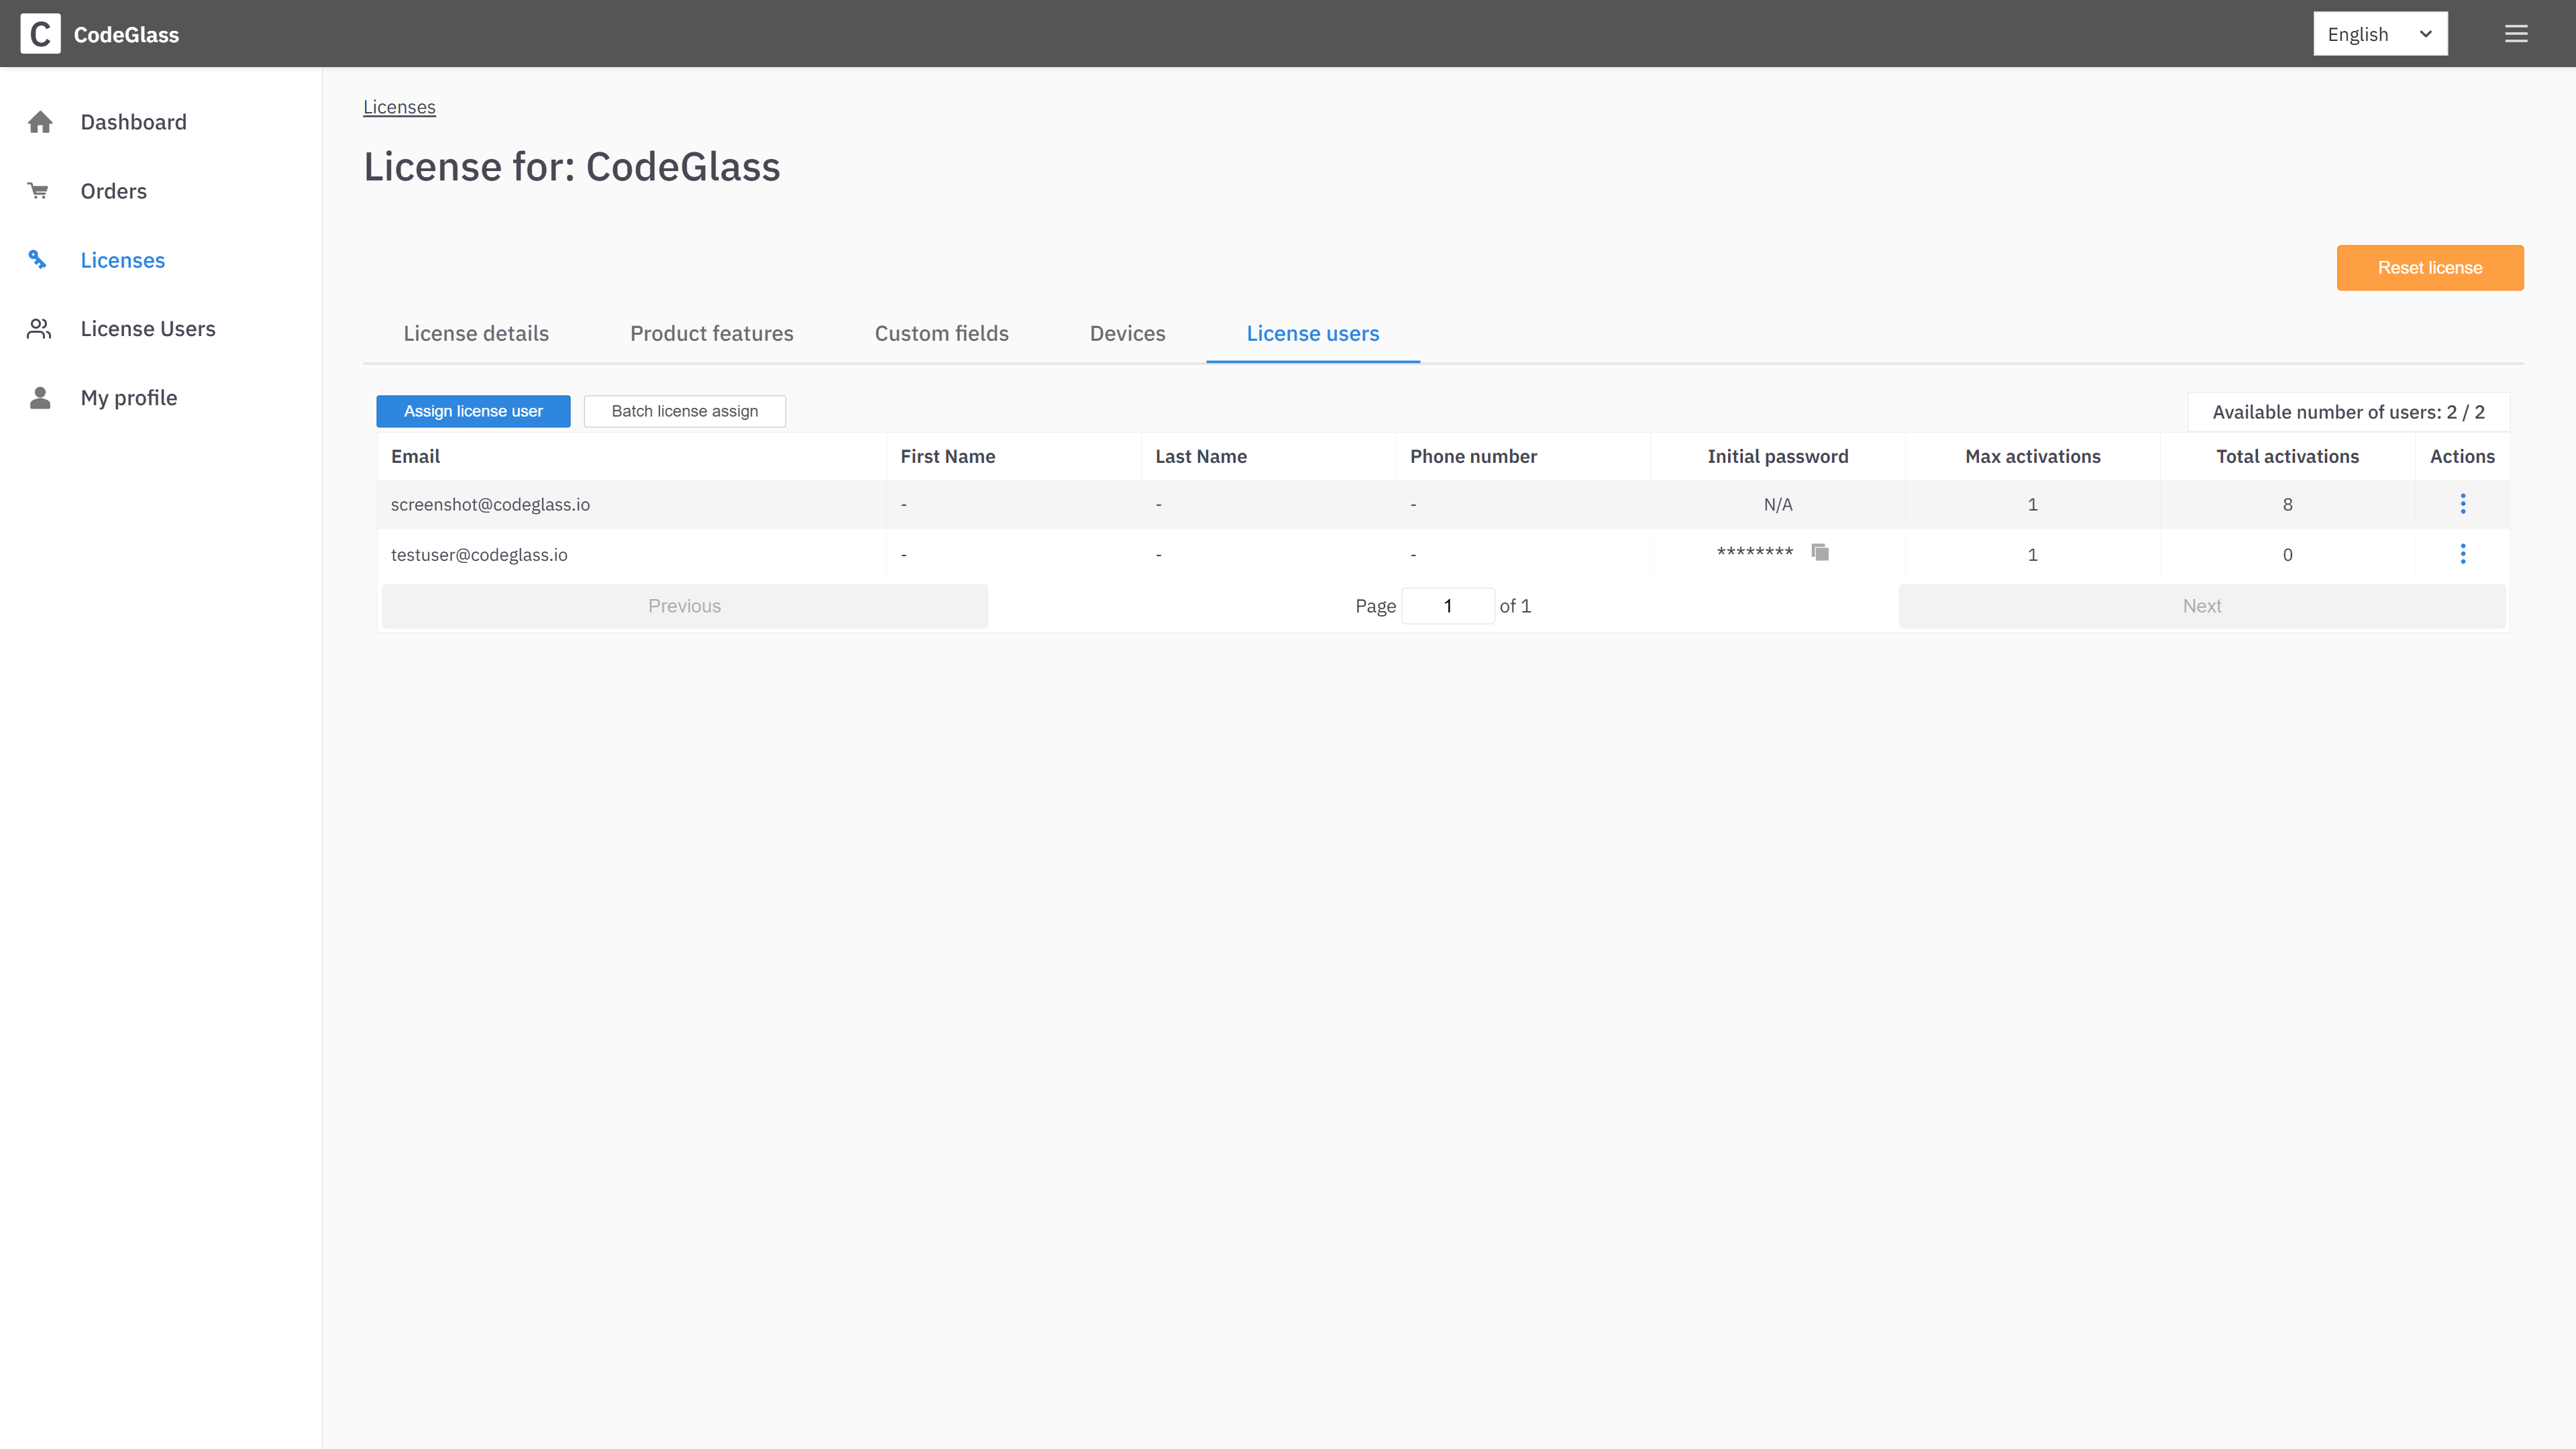
Task: Open License Users in sidebar
Action: (x=148, y=329)
